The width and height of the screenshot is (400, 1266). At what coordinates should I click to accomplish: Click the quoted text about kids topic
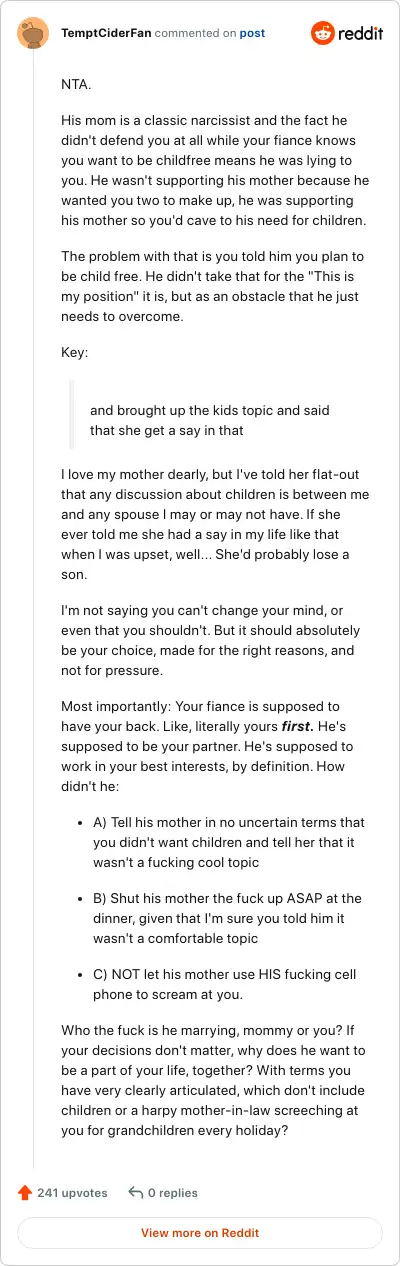click(x=210, y=421)
